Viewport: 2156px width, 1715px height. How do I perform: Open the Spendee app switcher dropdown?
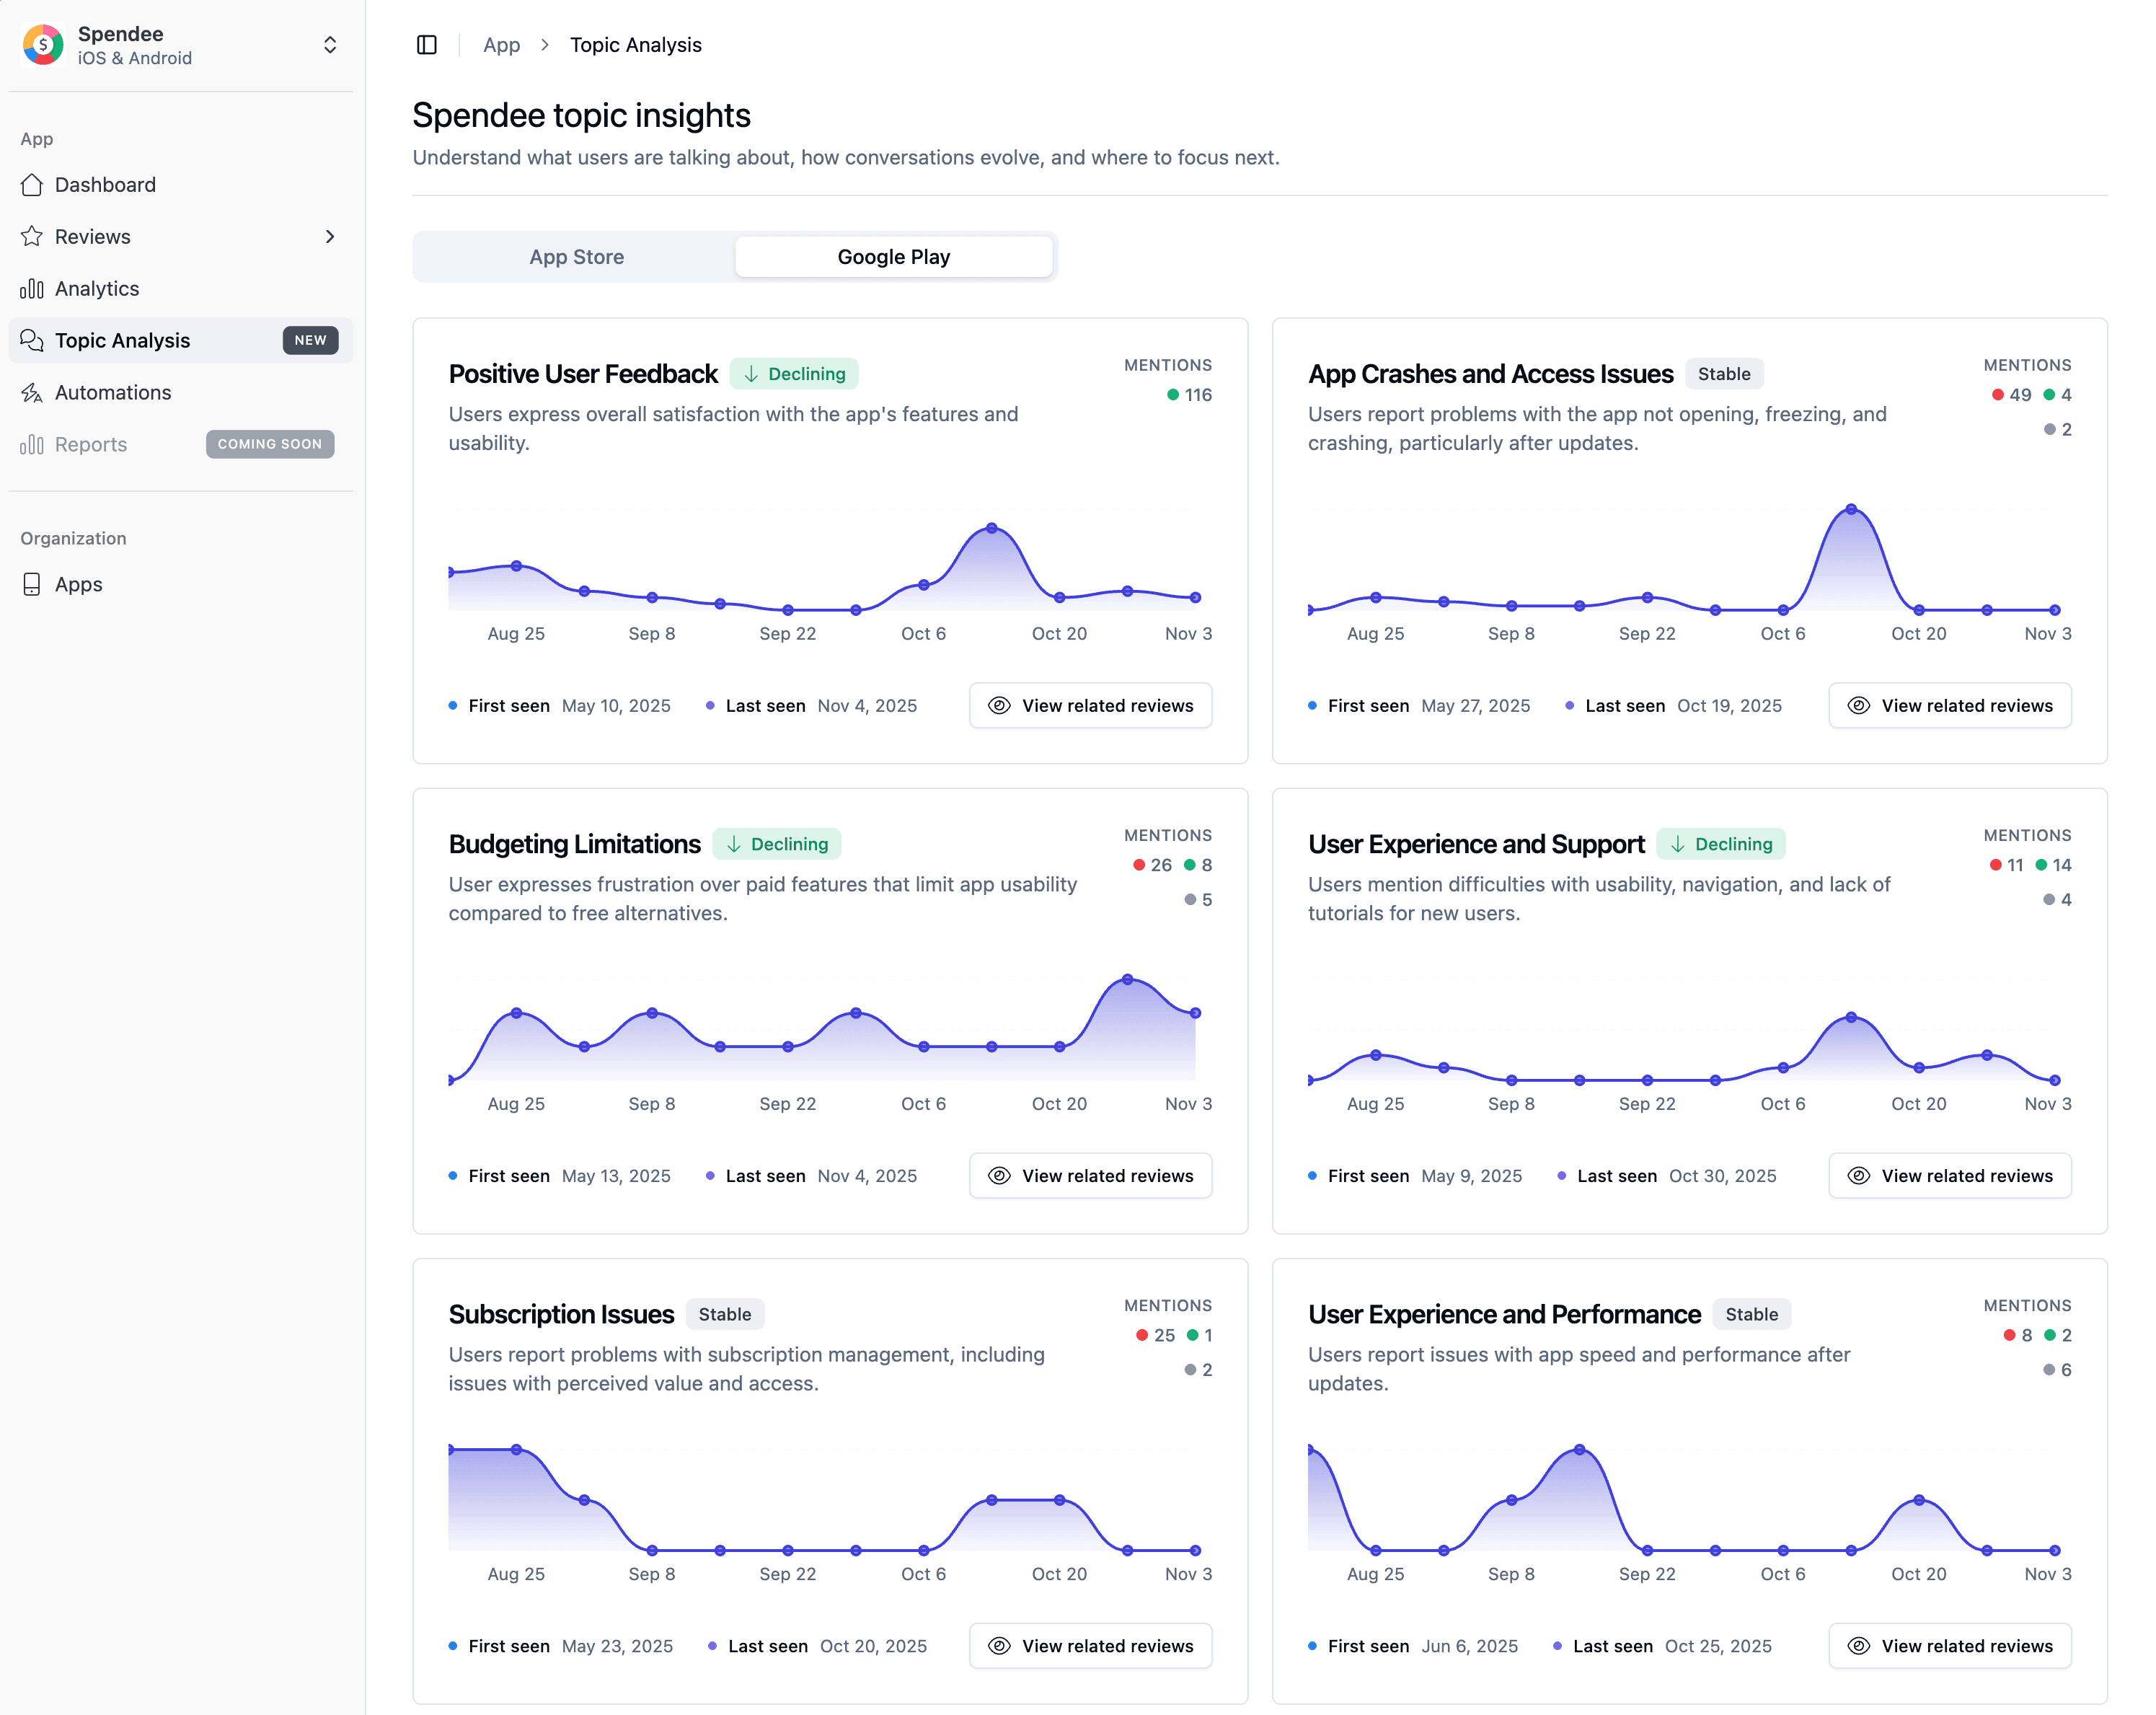coord(330,45)
